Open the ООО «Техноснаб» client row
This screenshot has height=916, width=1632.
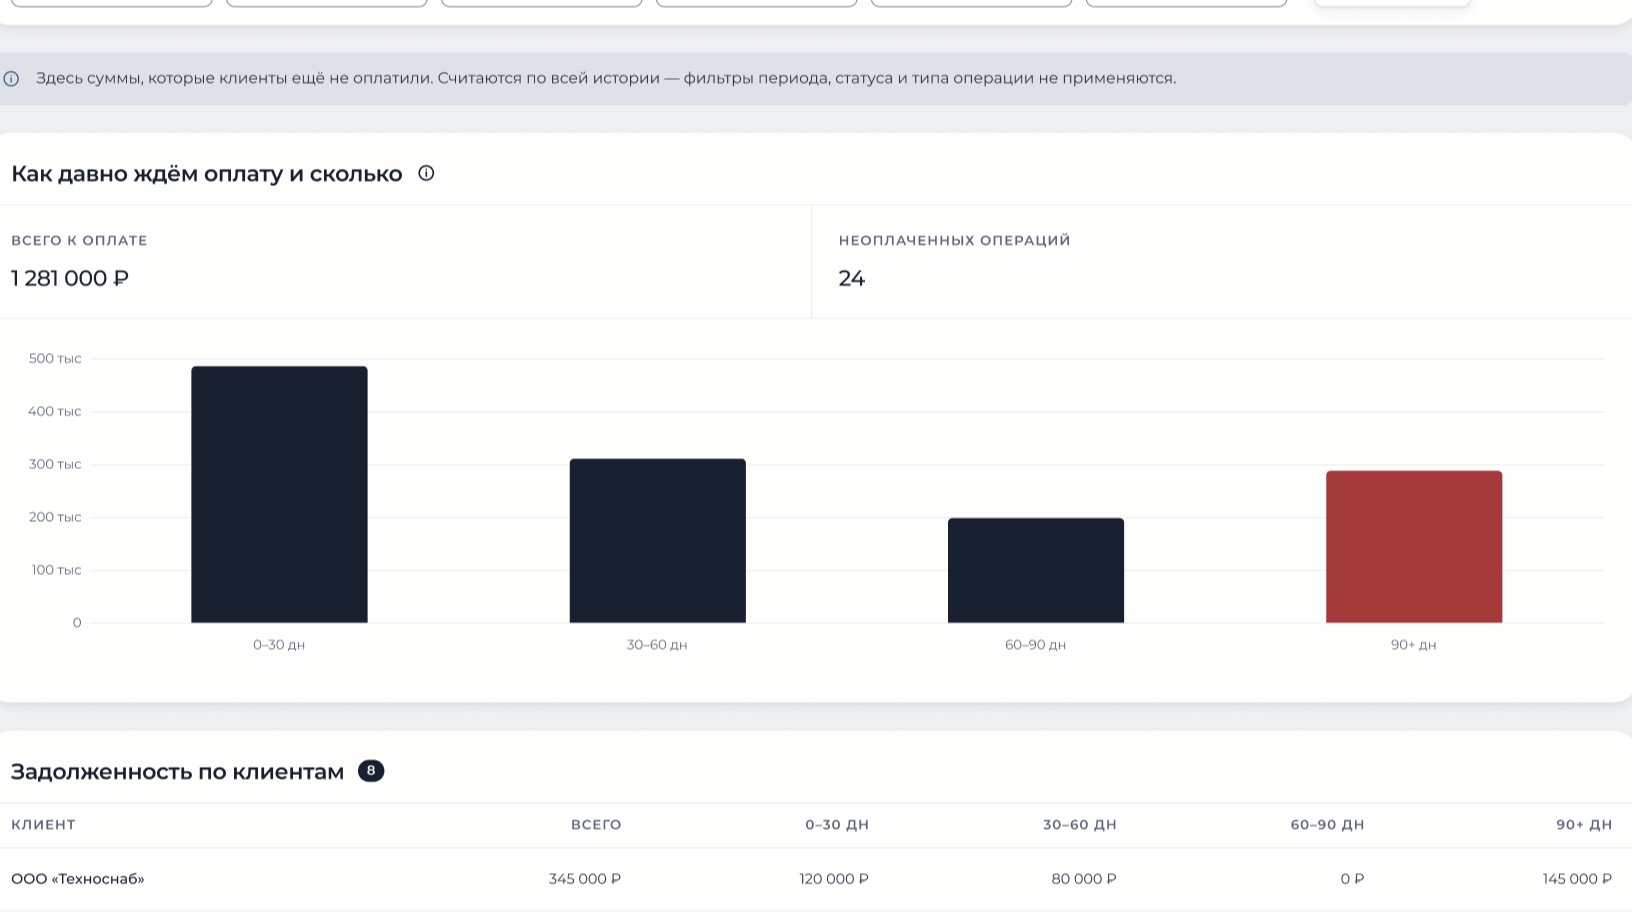(x=816, y=879)
